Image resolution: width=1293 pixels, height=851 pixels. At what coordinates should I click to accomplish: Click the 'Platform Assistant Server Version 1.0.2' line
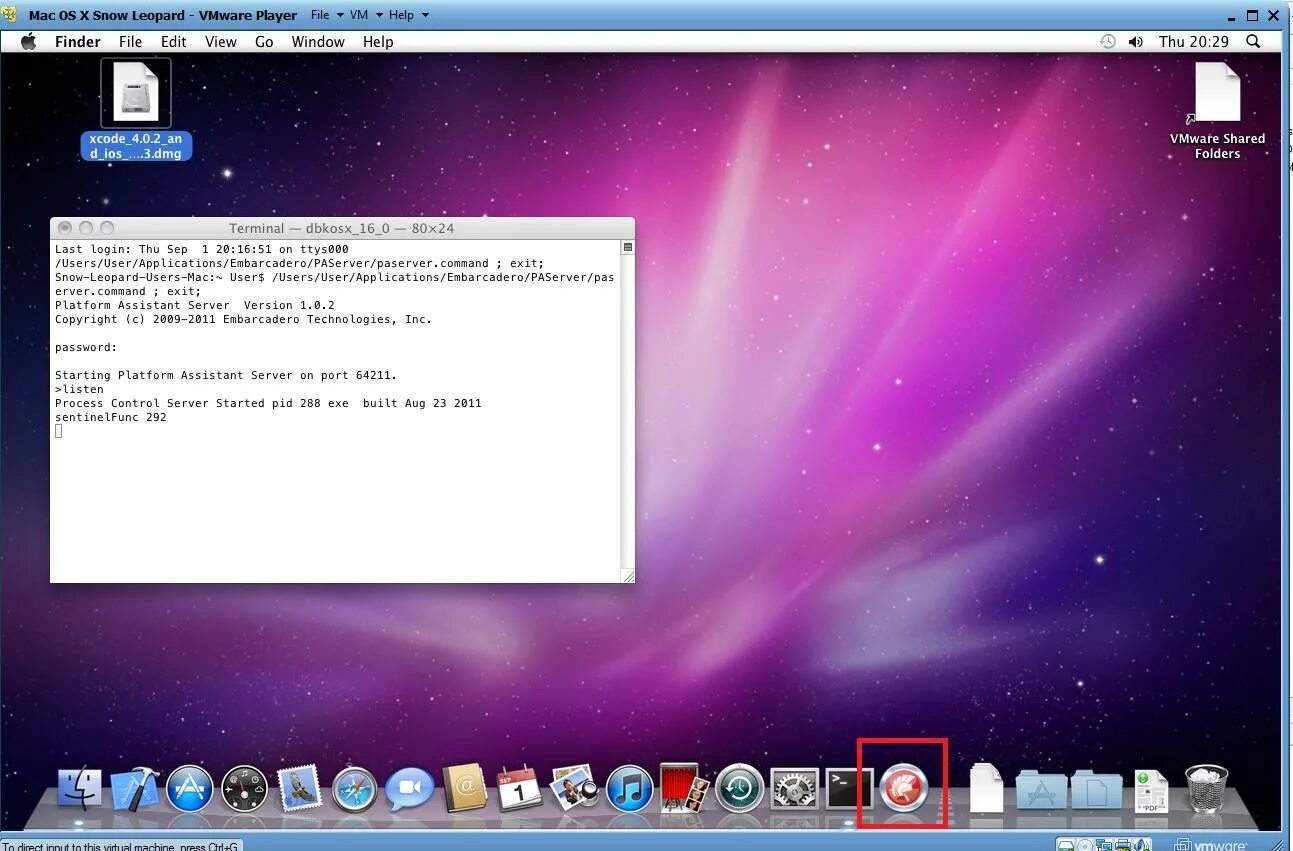tap(194, 305)
